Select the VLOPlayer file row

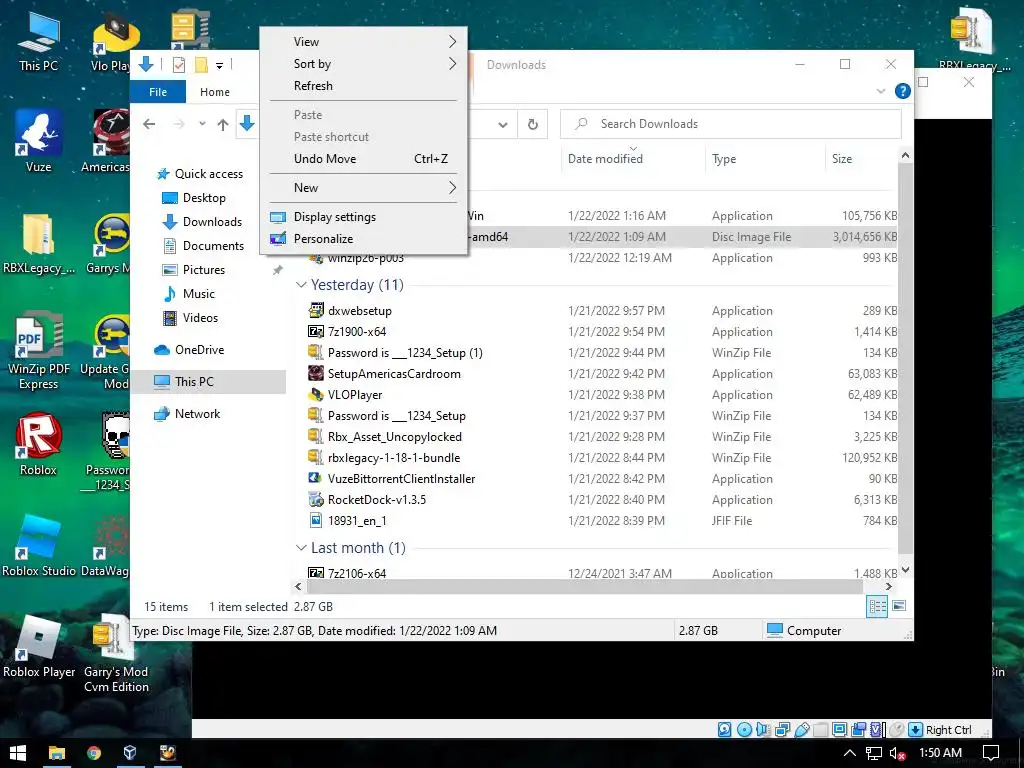tap(601, 395)
